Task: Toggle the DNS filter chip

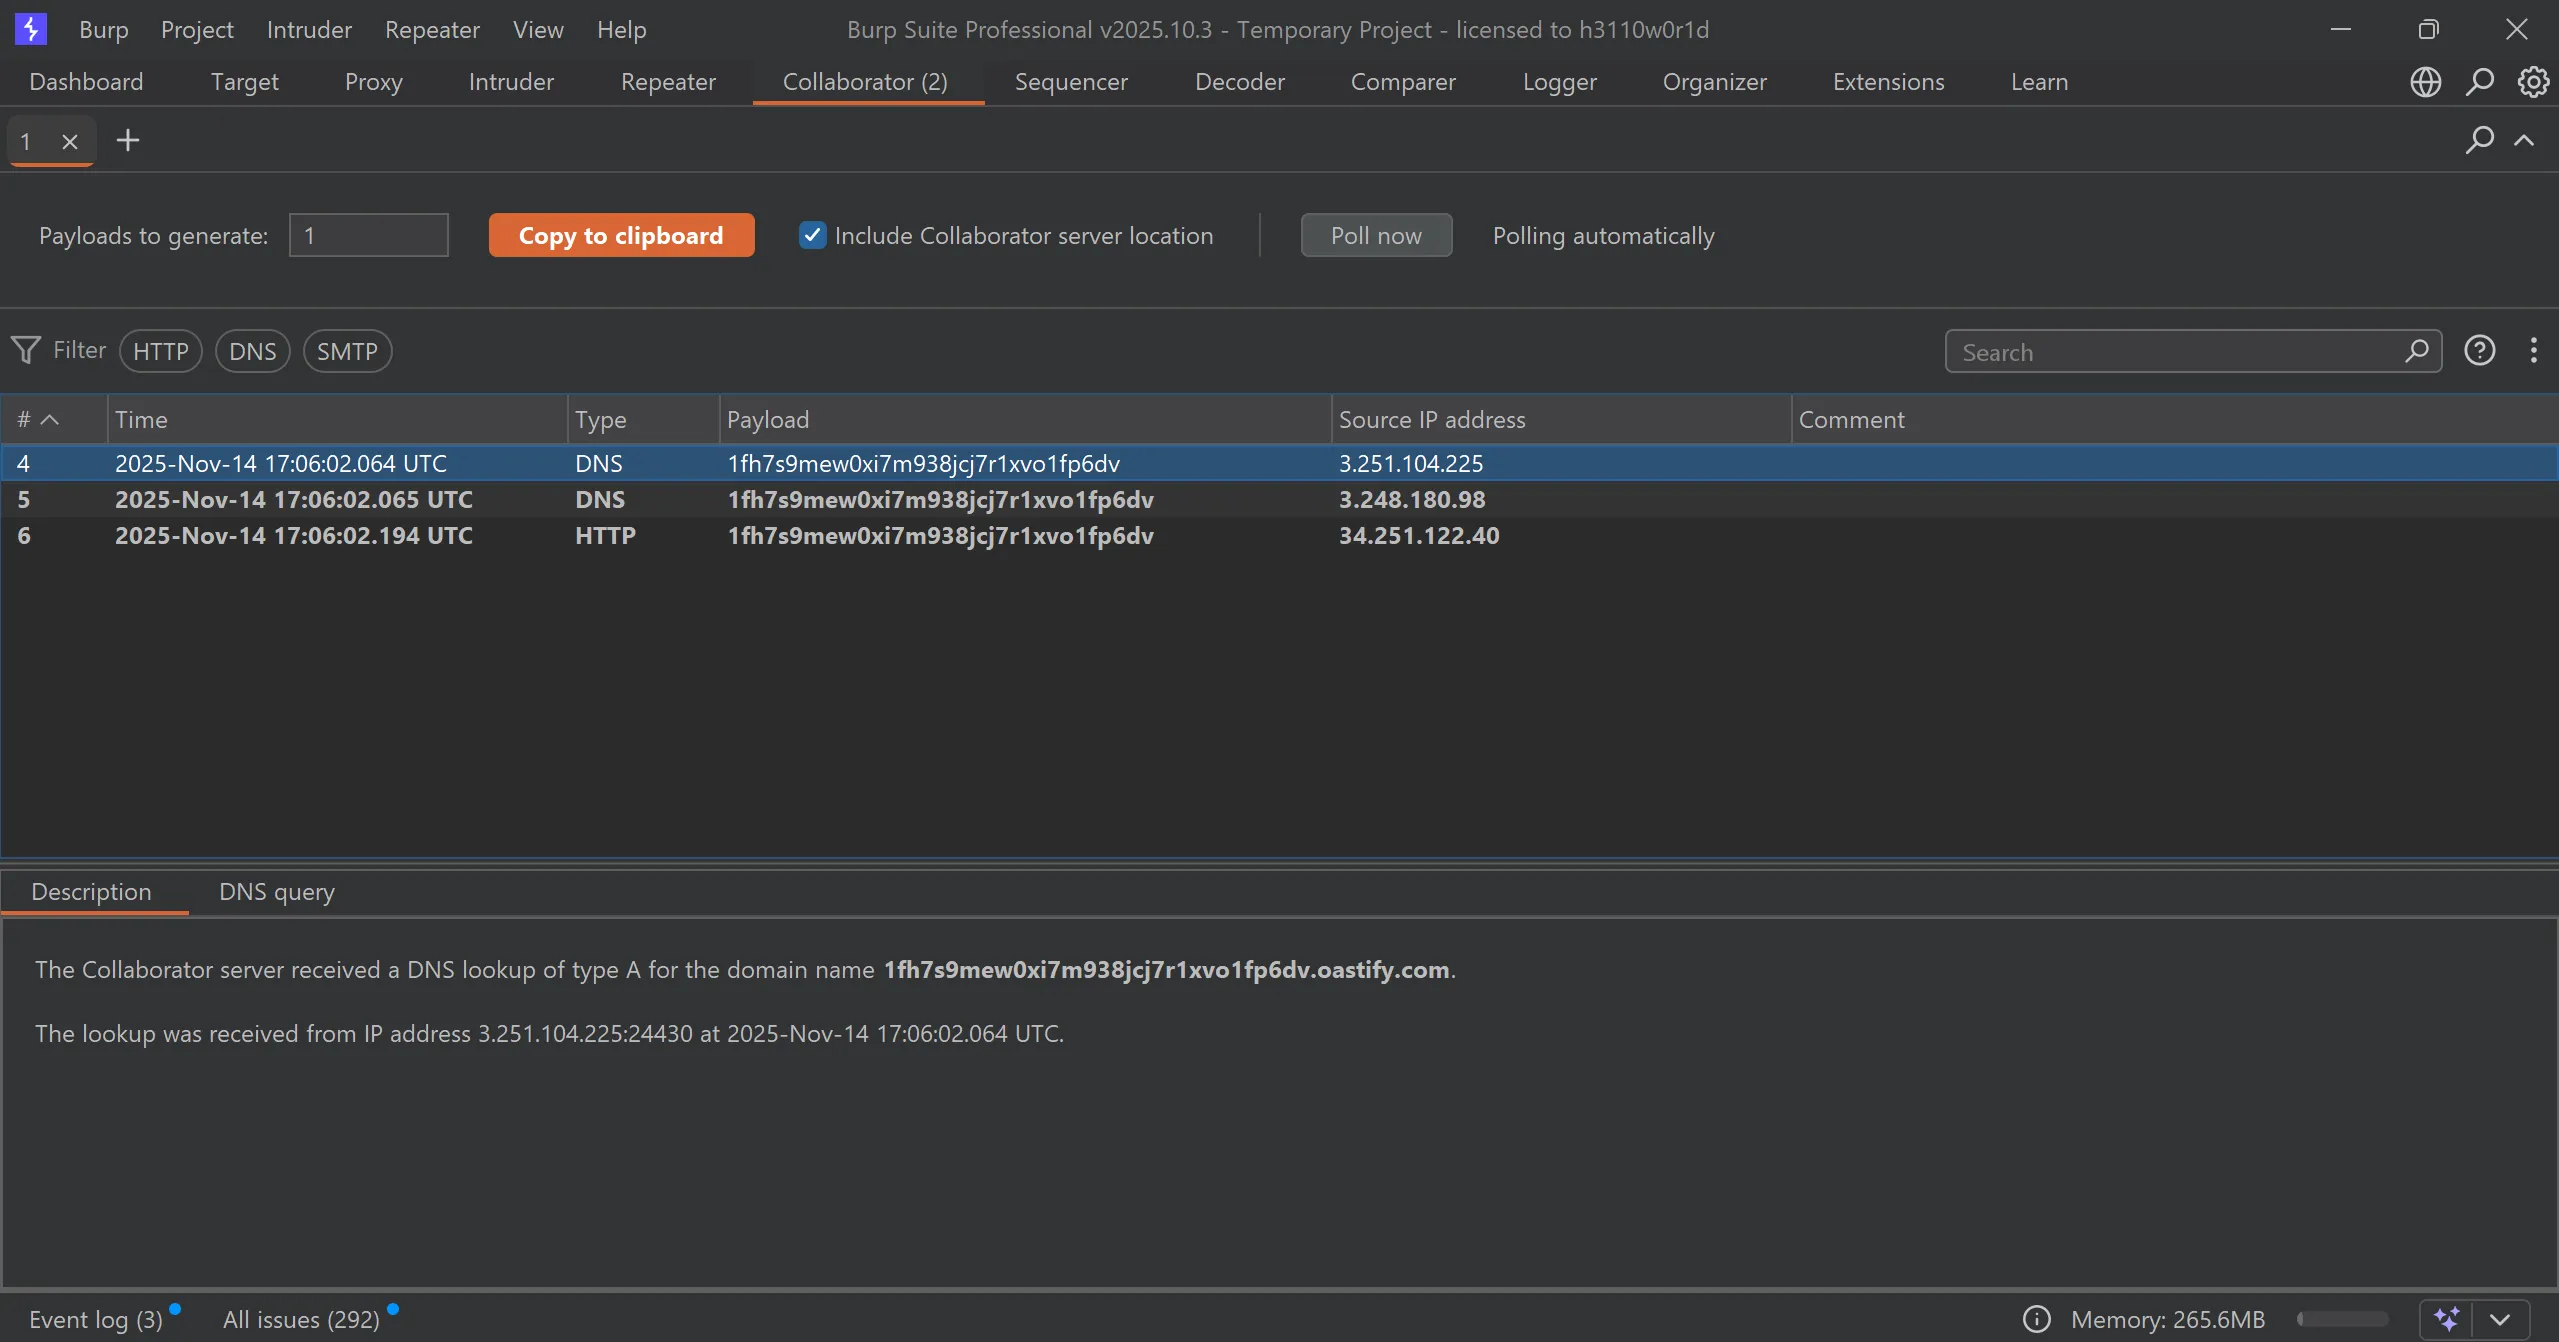Action: point(252,352)
